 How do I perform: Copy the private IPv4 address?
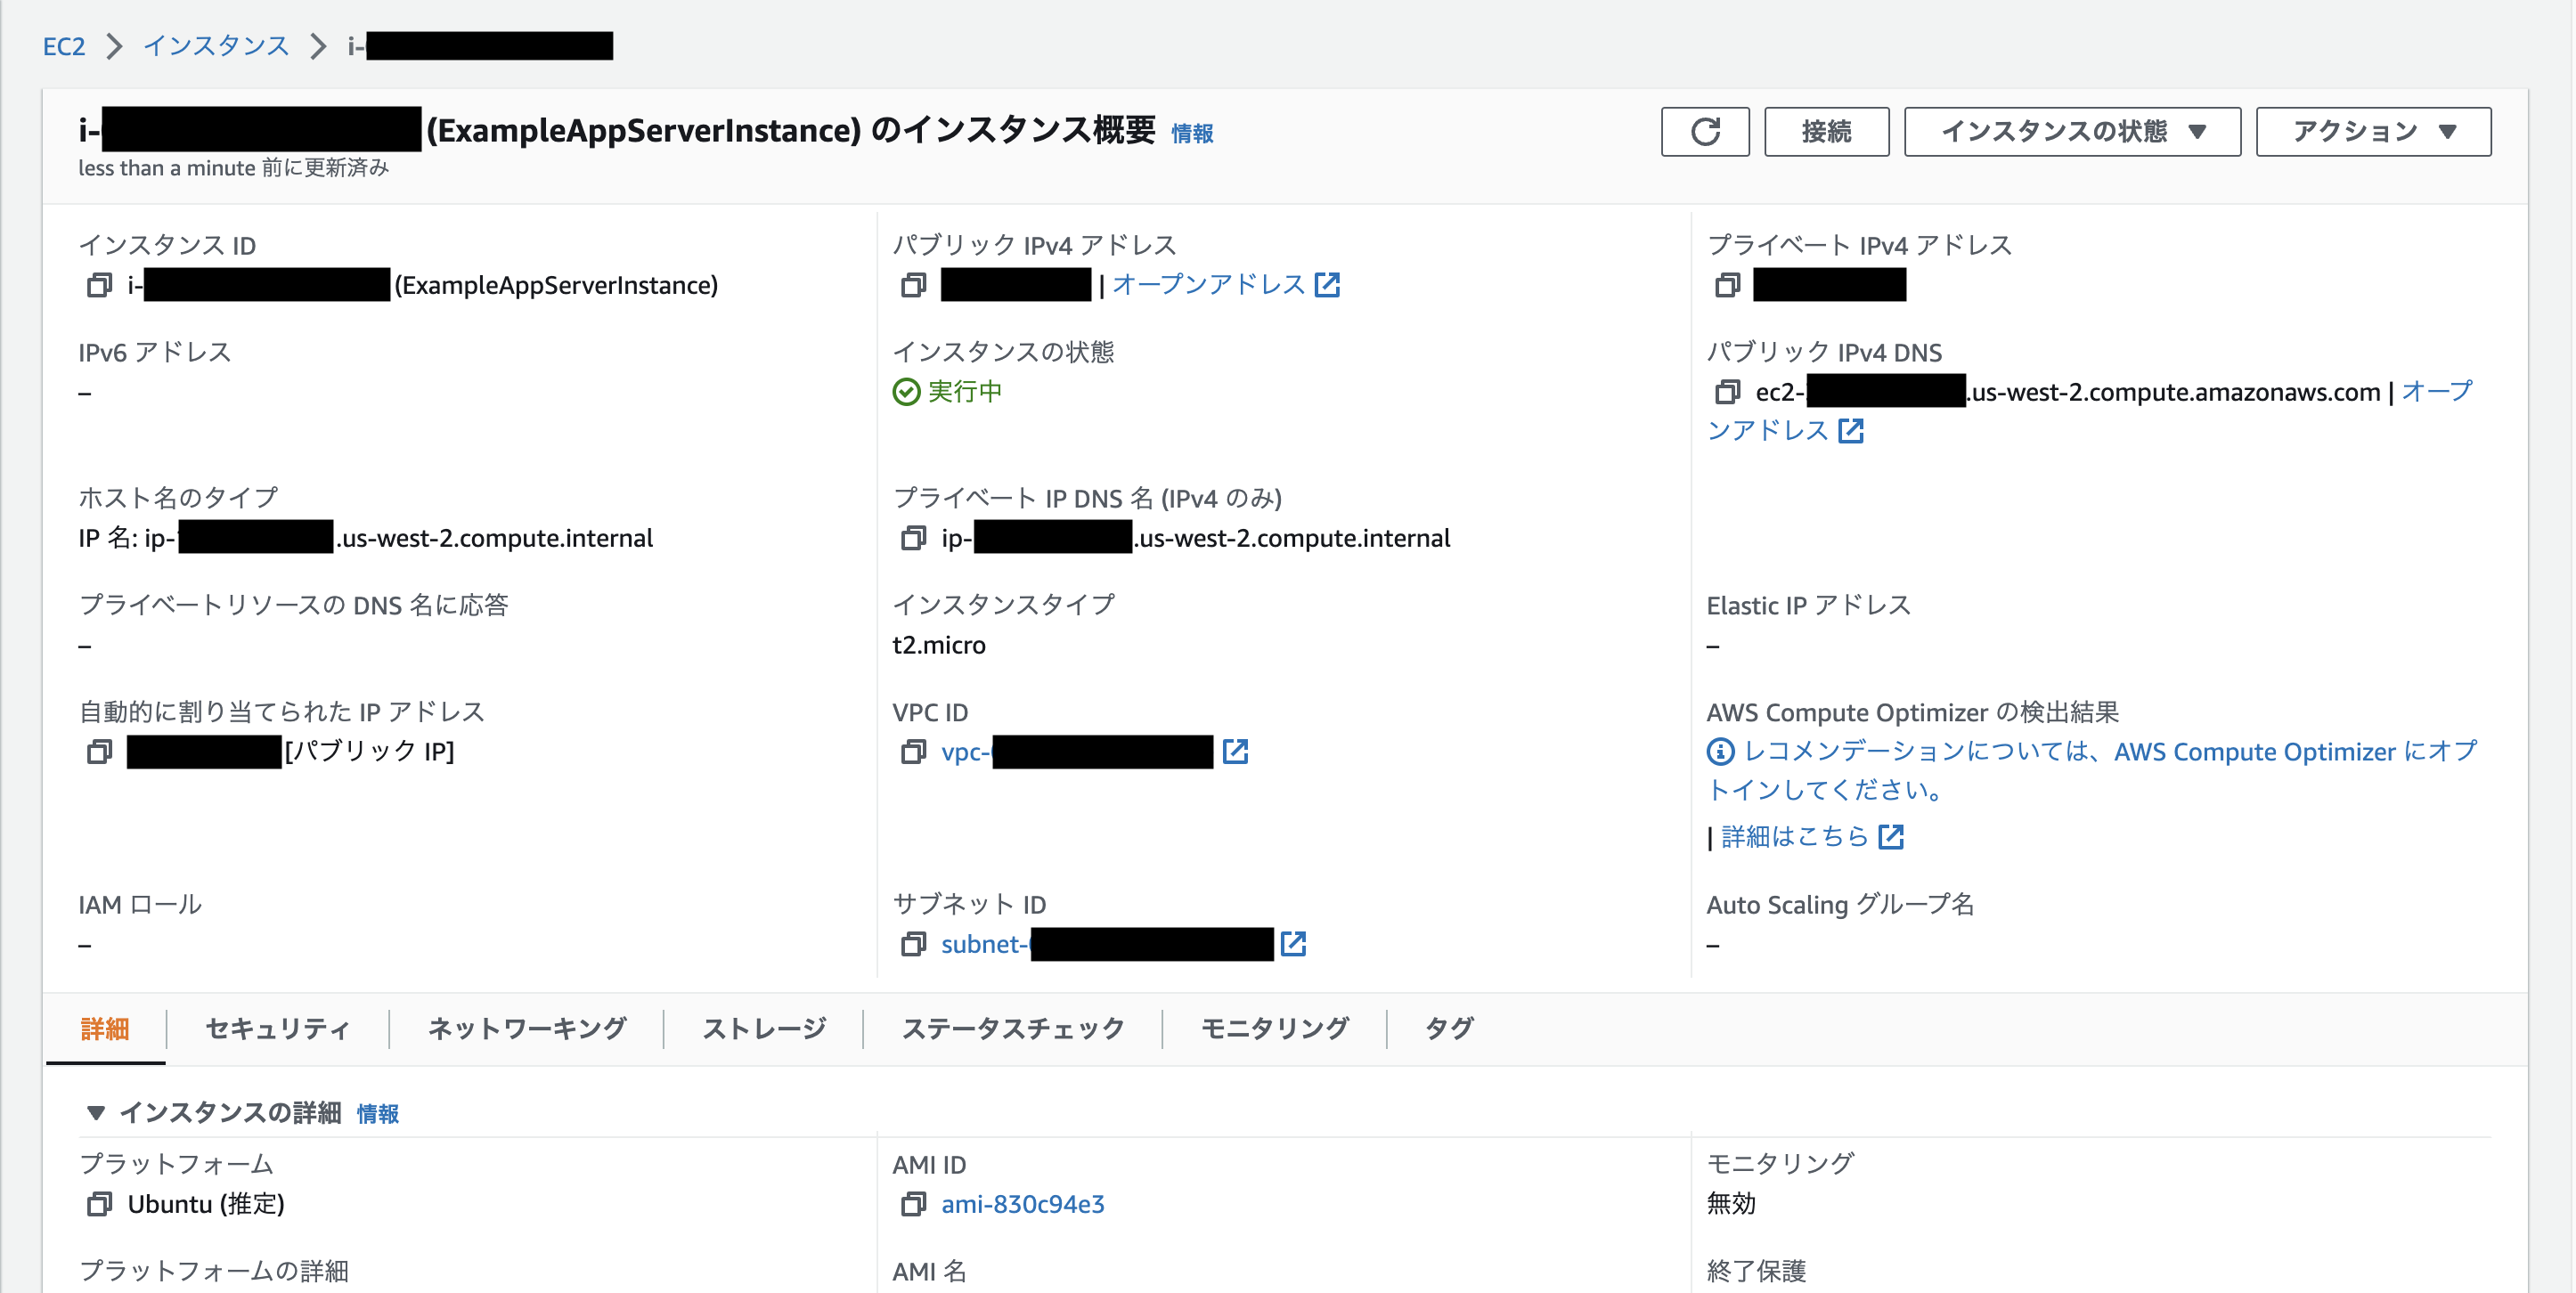coord(1727,285)
